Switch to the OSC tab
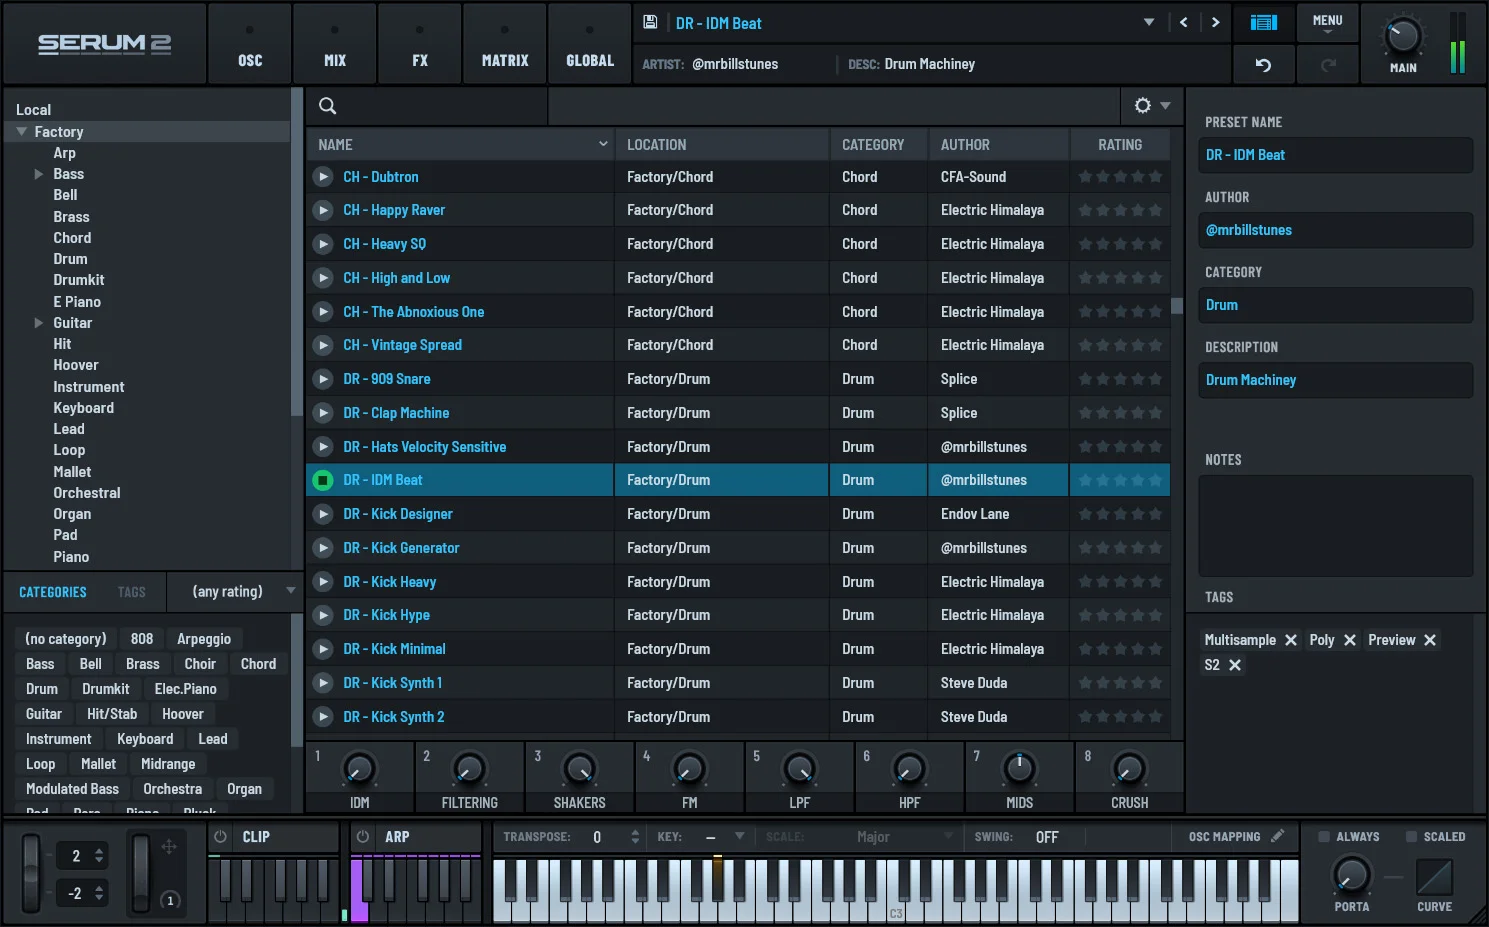The height and width of the screenshot is (927, 1489). point(250,43)
